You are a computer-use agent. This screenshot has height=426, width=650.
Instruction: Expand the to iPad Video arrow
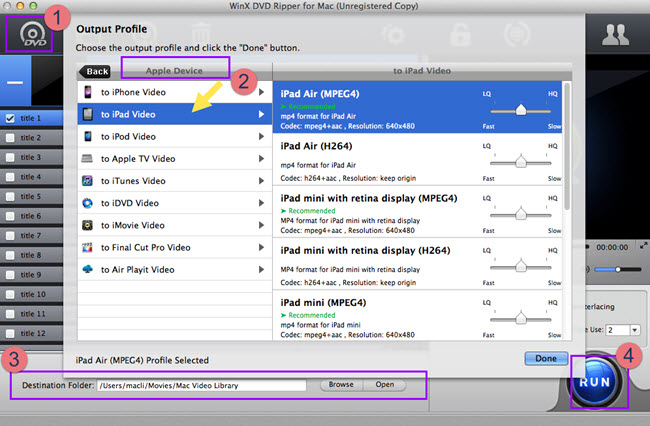[x=261, y=114]
